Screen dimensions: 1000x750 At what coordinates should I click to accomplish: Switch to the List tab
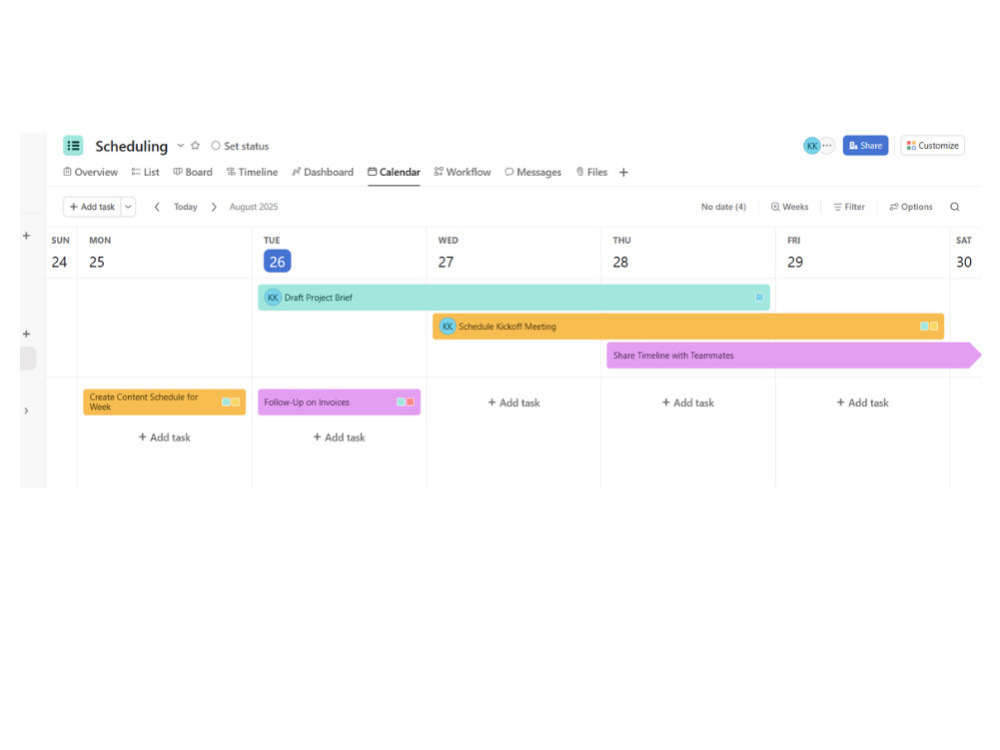pos(145,172)
